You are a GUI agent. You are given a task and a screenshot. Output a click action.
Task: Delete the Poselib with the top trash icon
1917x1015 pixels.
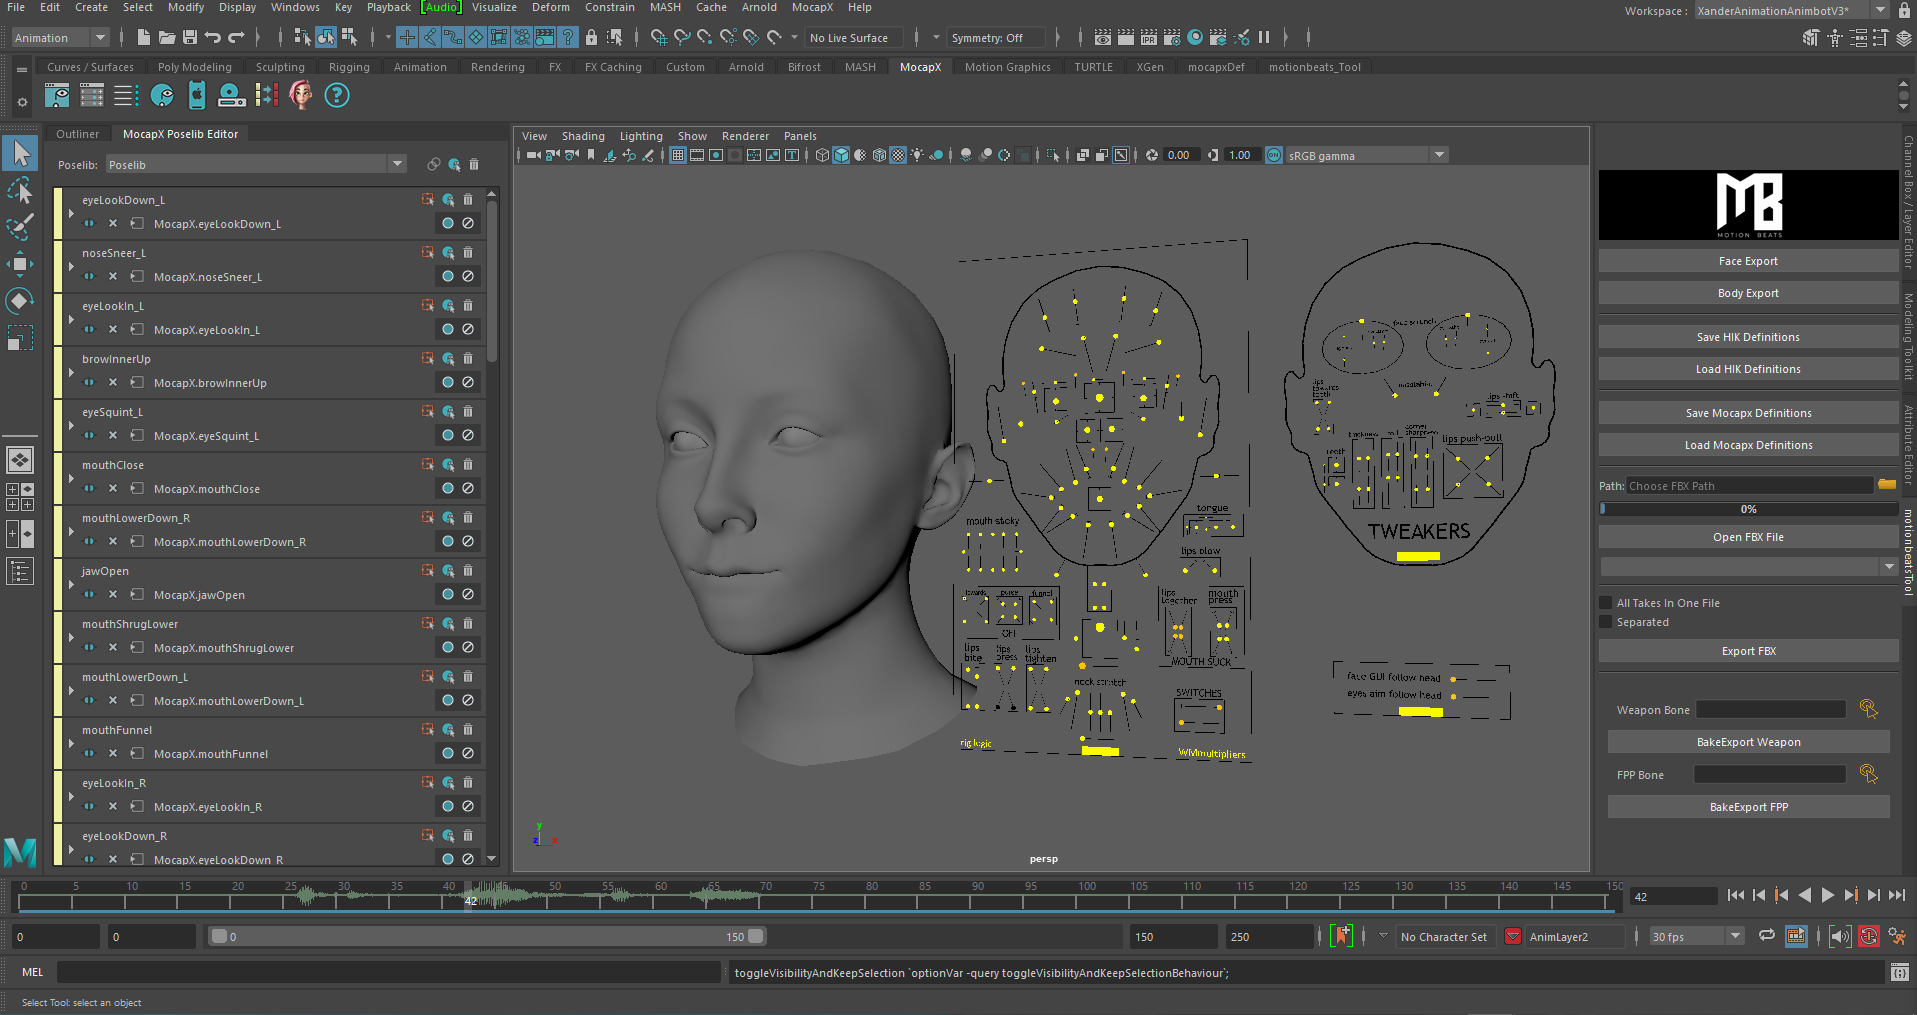coord(474,164)
